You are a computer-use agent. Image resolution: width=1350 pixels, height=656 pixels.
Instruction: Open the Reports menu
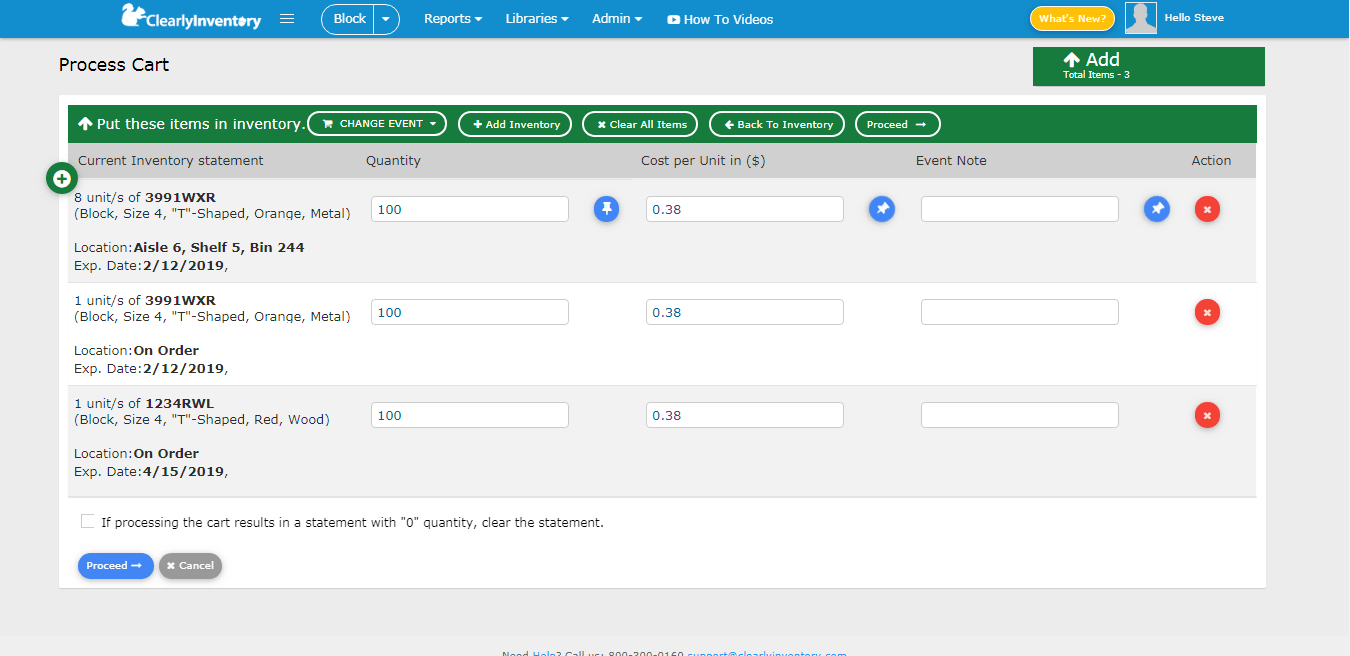pos(452,18)
